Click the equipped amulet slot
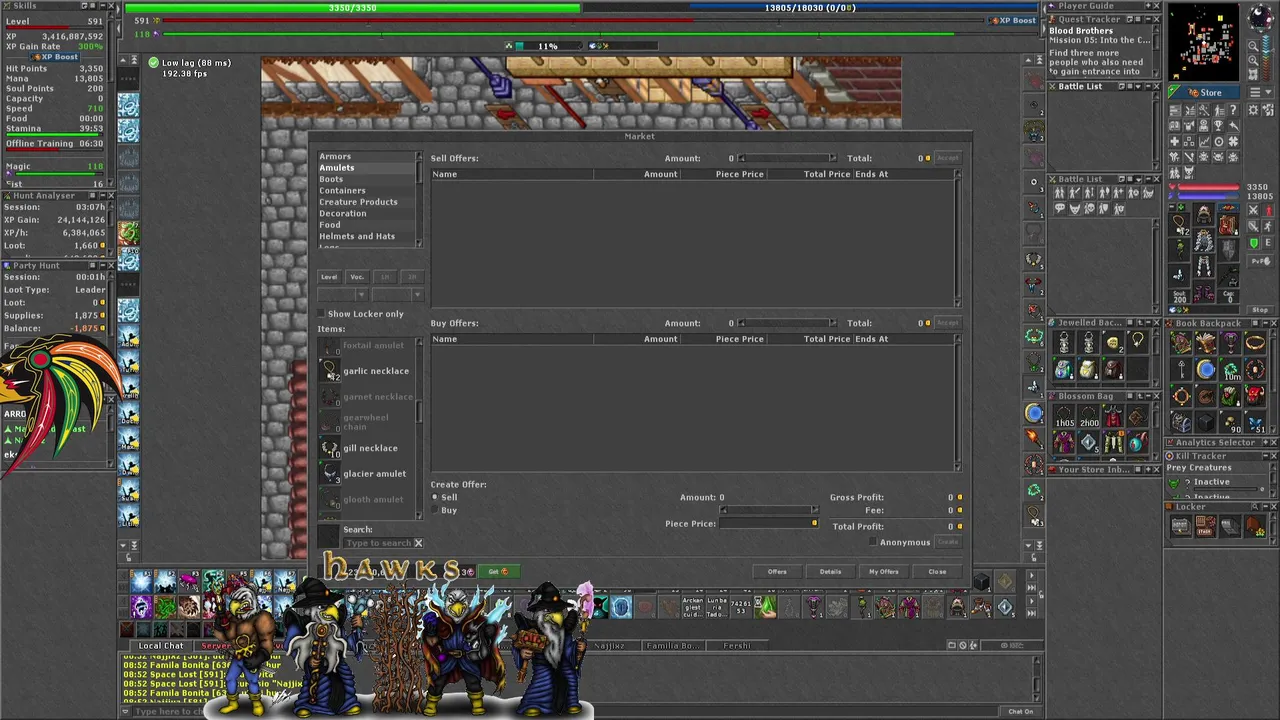Image resolution: width=1280 pixels, height=720 pixels. click(x=1179, y=224)
